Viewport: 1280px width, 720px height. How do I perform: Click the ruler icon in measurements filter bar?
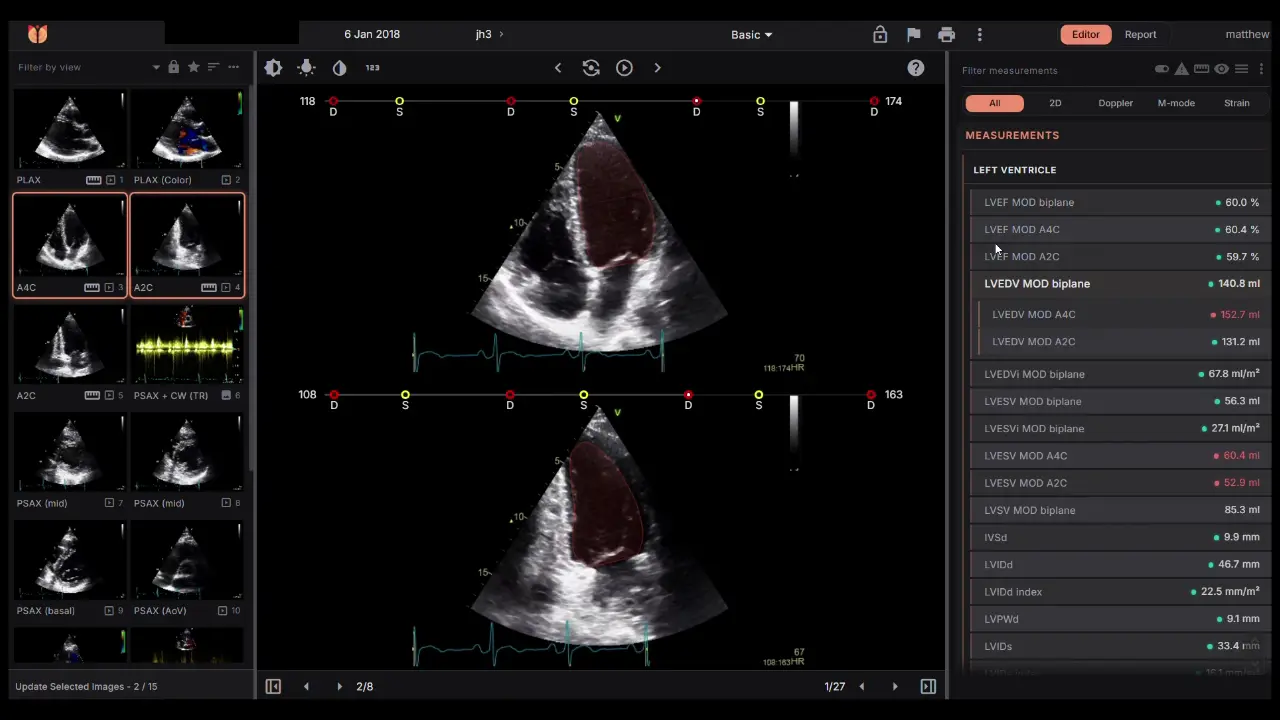point(1201,69)
